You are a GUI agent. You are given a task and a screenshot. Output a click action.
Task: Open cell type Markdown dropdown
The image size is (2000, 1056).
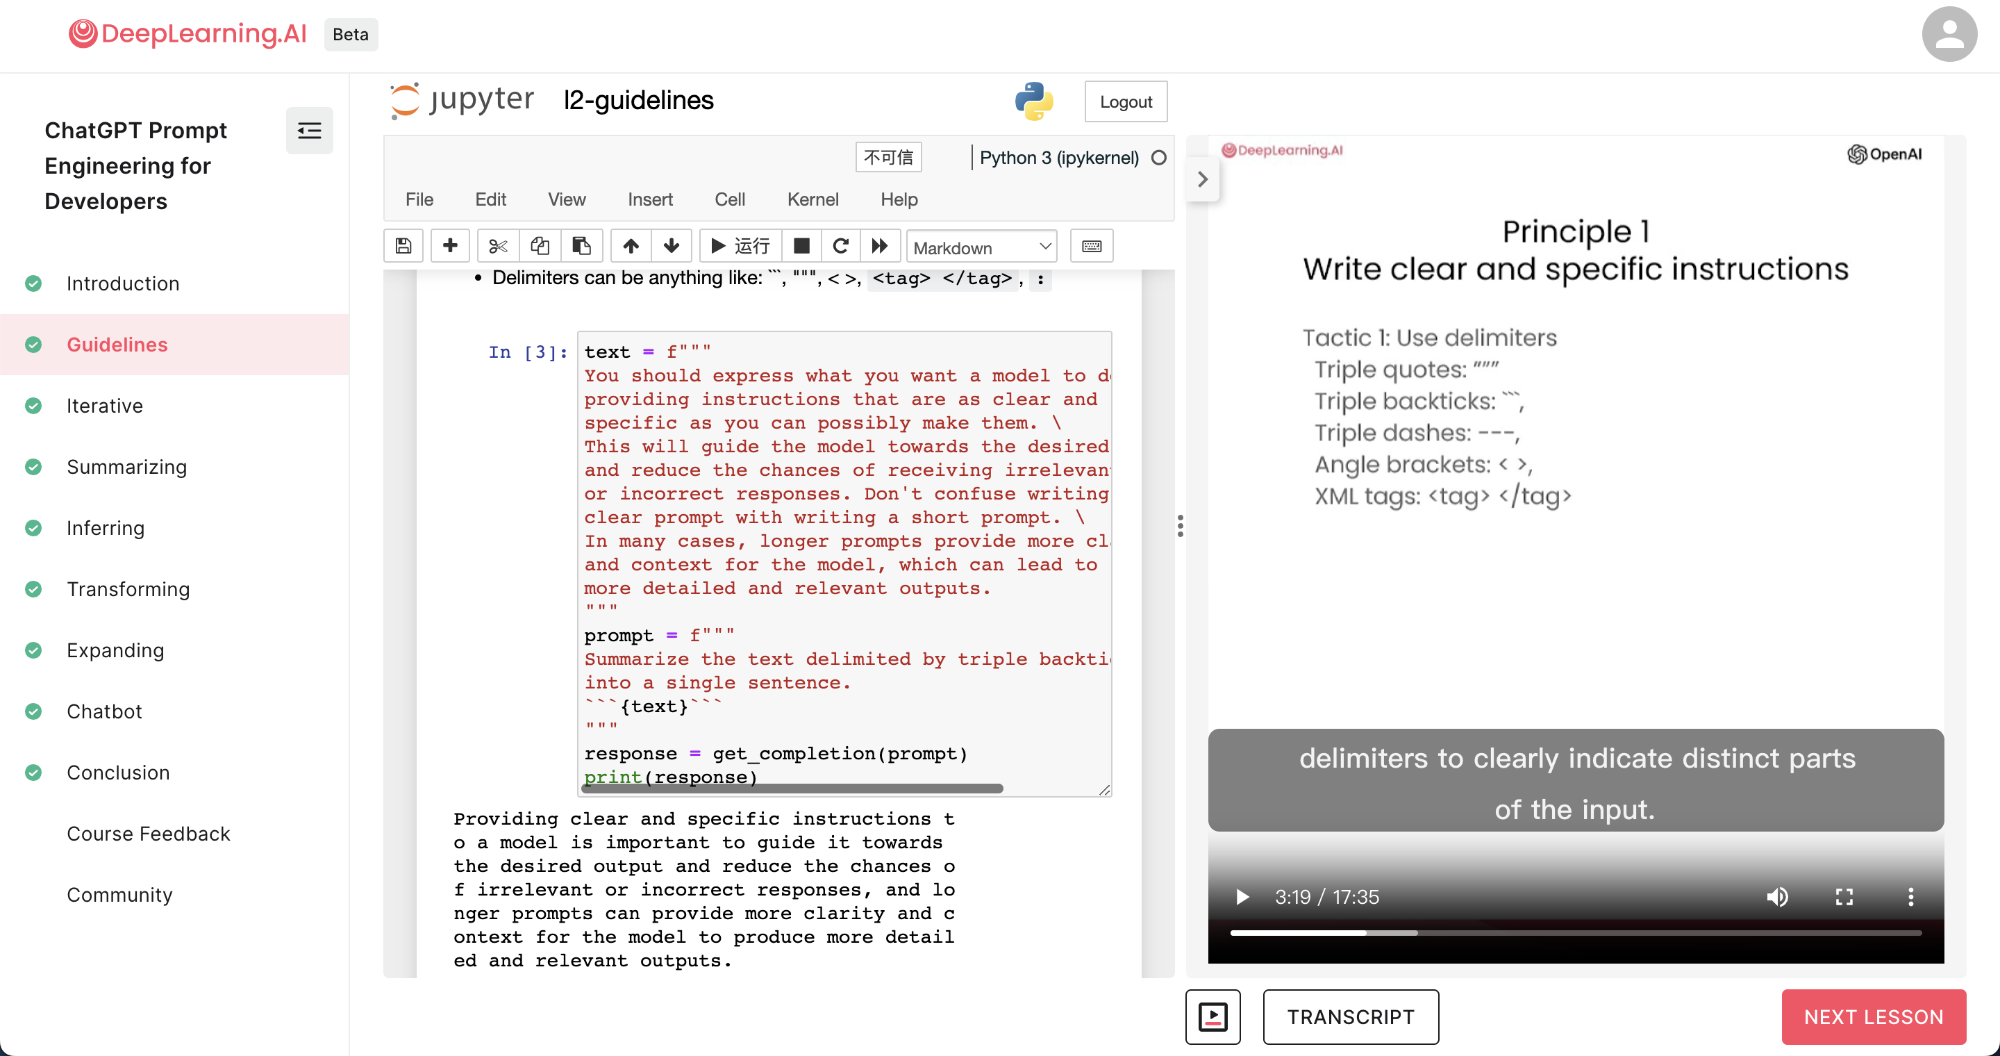click(x=981, y=247)
